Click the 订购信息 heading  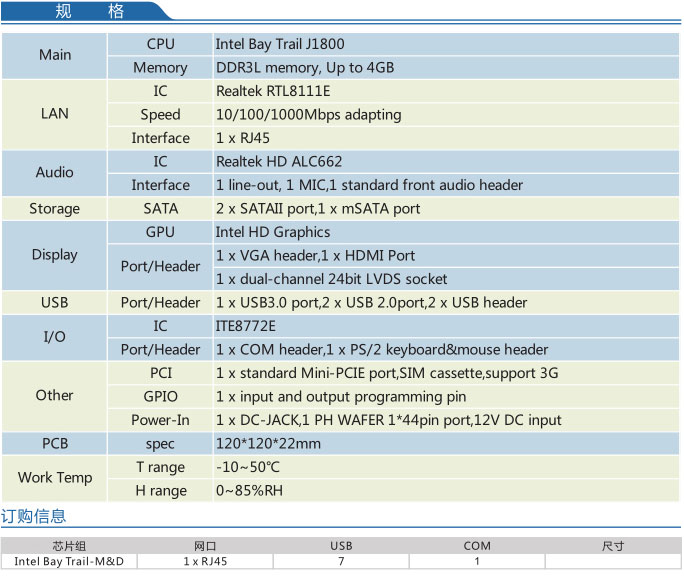click(x=34, y=516)
